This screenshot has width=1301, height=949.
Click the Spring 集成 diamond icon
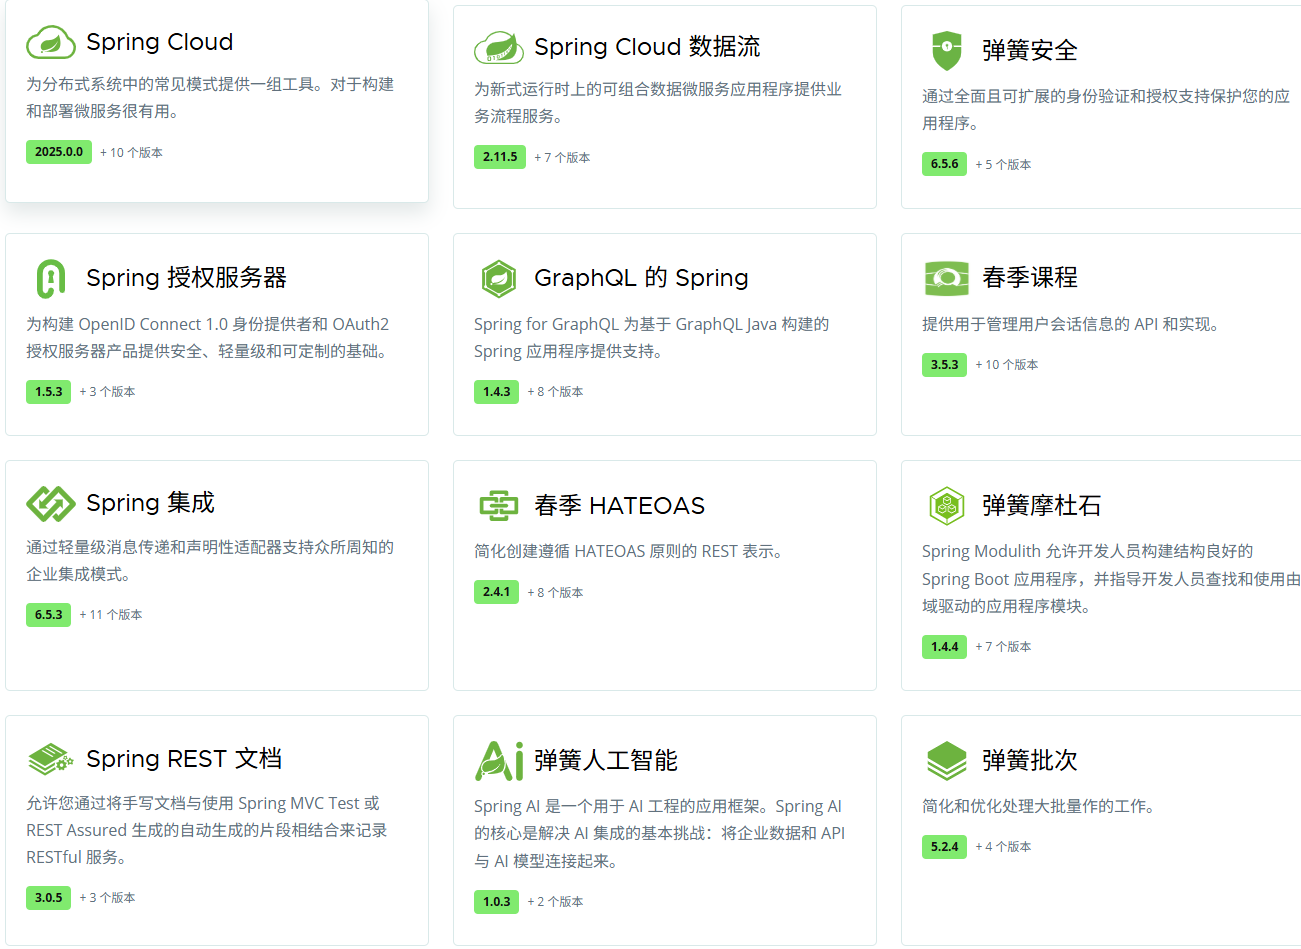(50, 504)
